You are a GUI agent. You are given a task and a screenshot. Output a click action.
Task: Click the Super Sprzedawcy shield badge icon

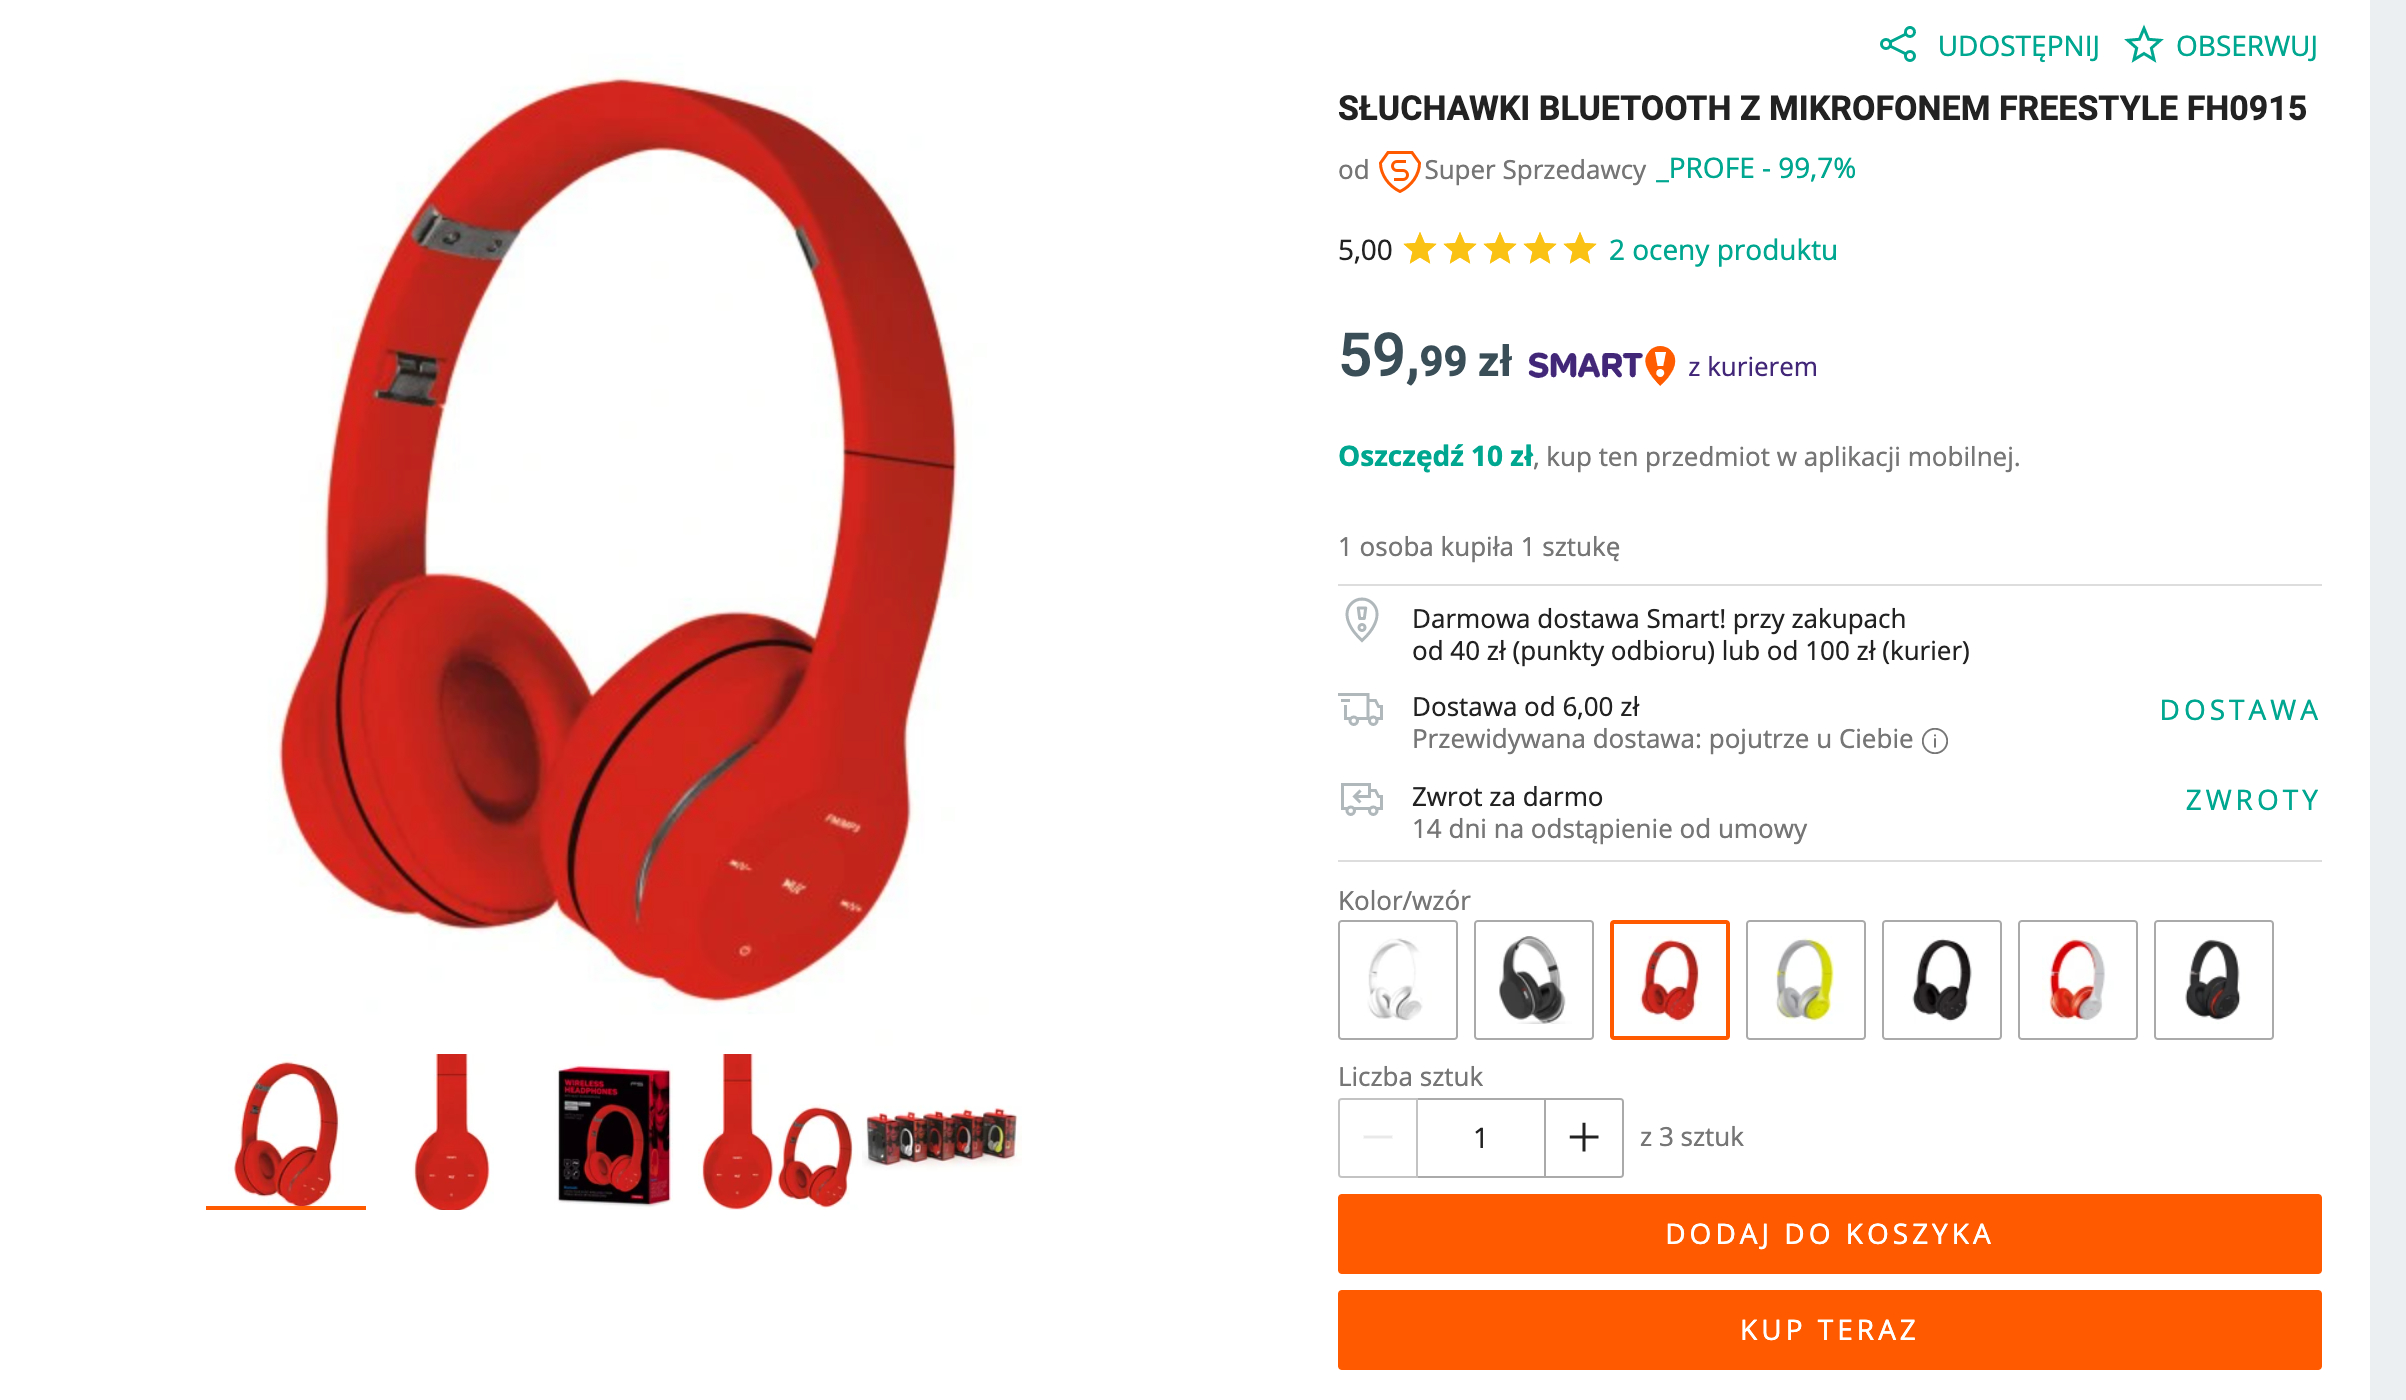click(x=1399, y=170)
